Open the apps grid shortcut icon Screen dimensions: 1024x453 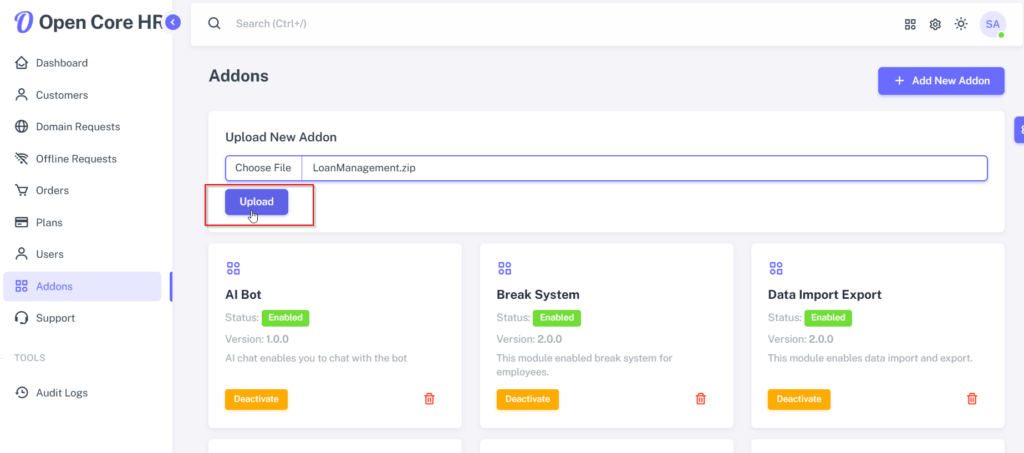coord(910,24)
